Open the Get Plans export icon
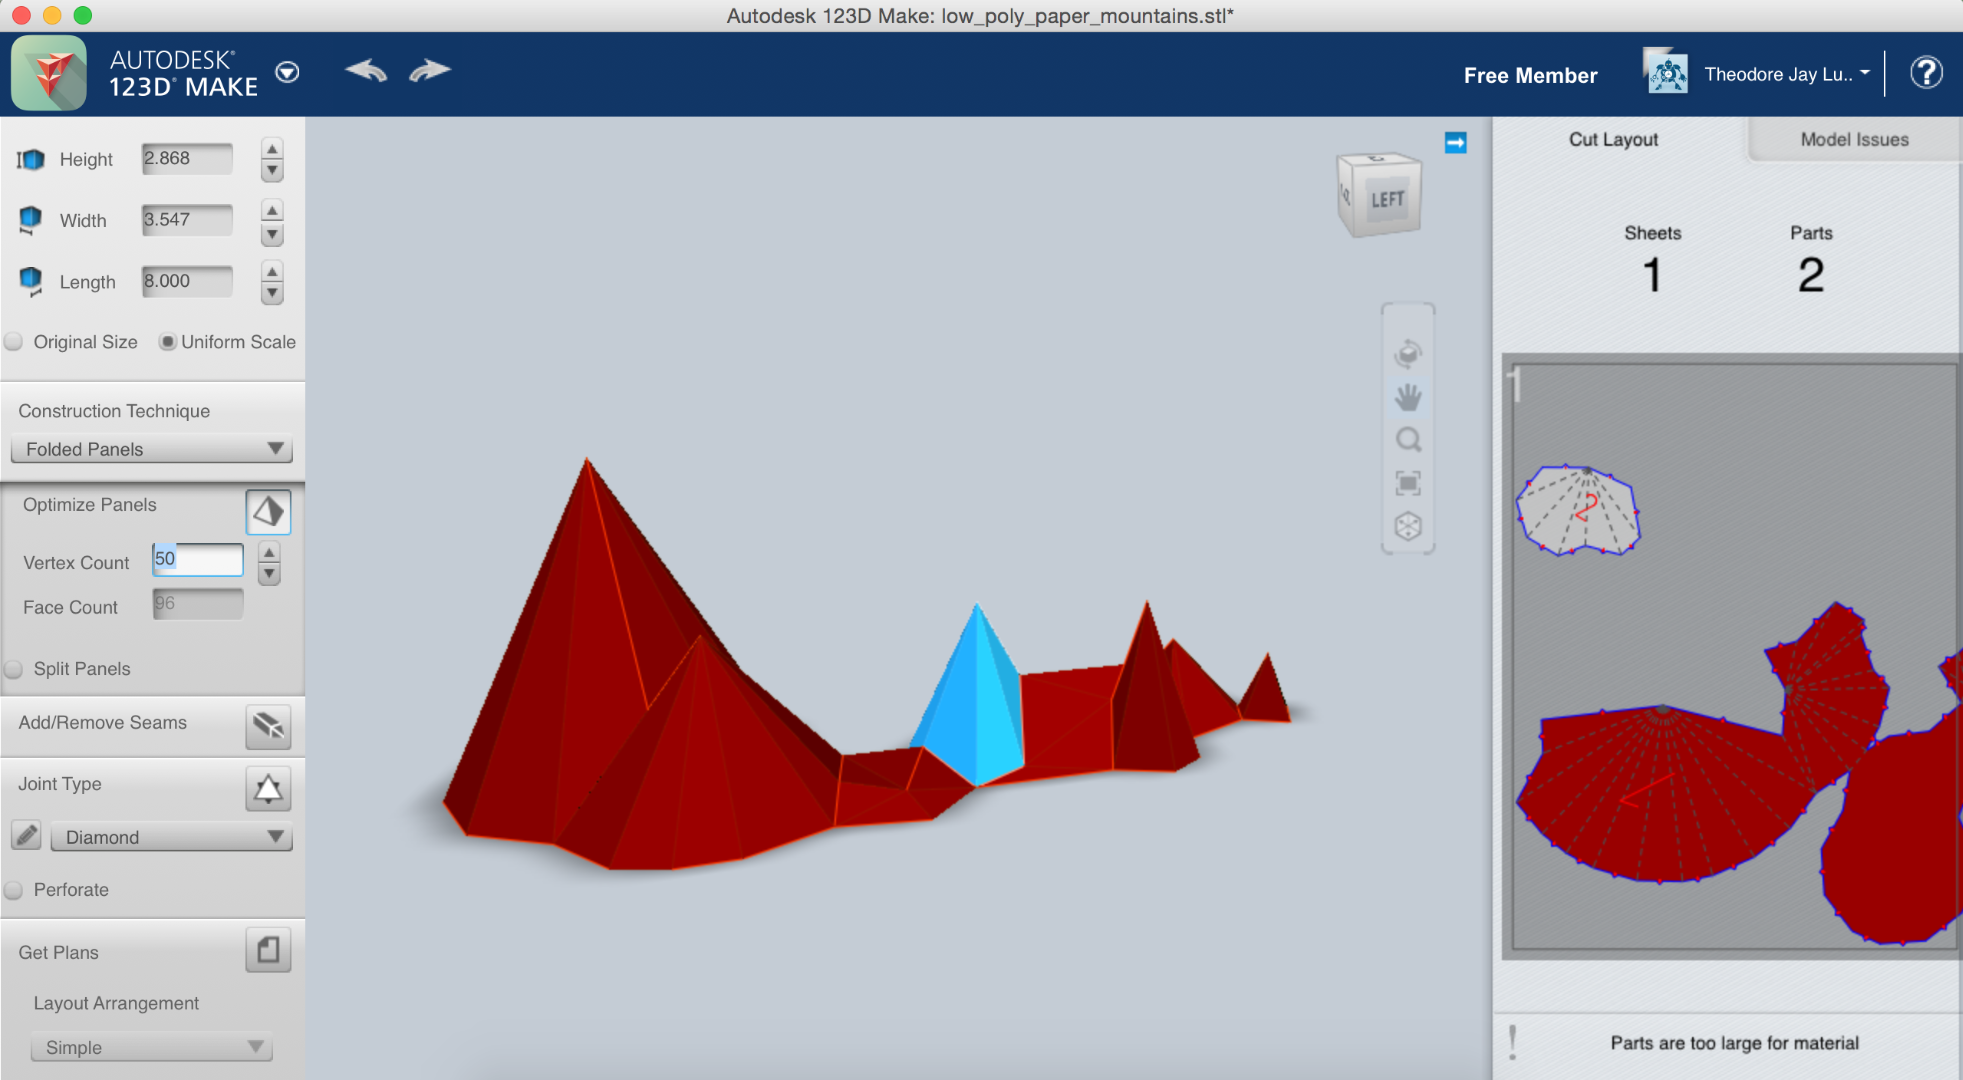Image resolution: width=1963 pixels, height=1080 pixels. point(268,950)
